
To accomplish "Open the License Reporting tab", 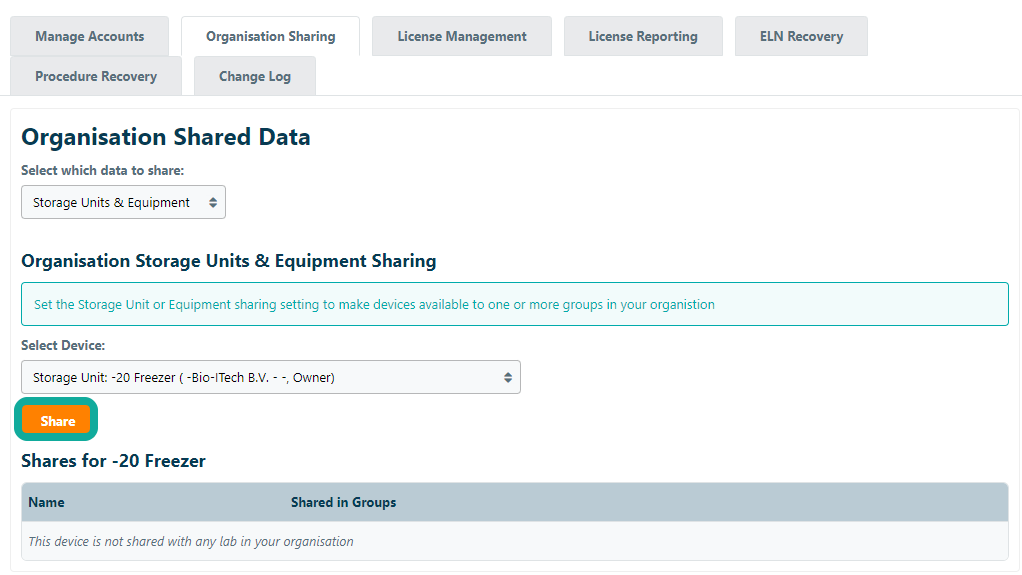I will [x=642, y=36].
